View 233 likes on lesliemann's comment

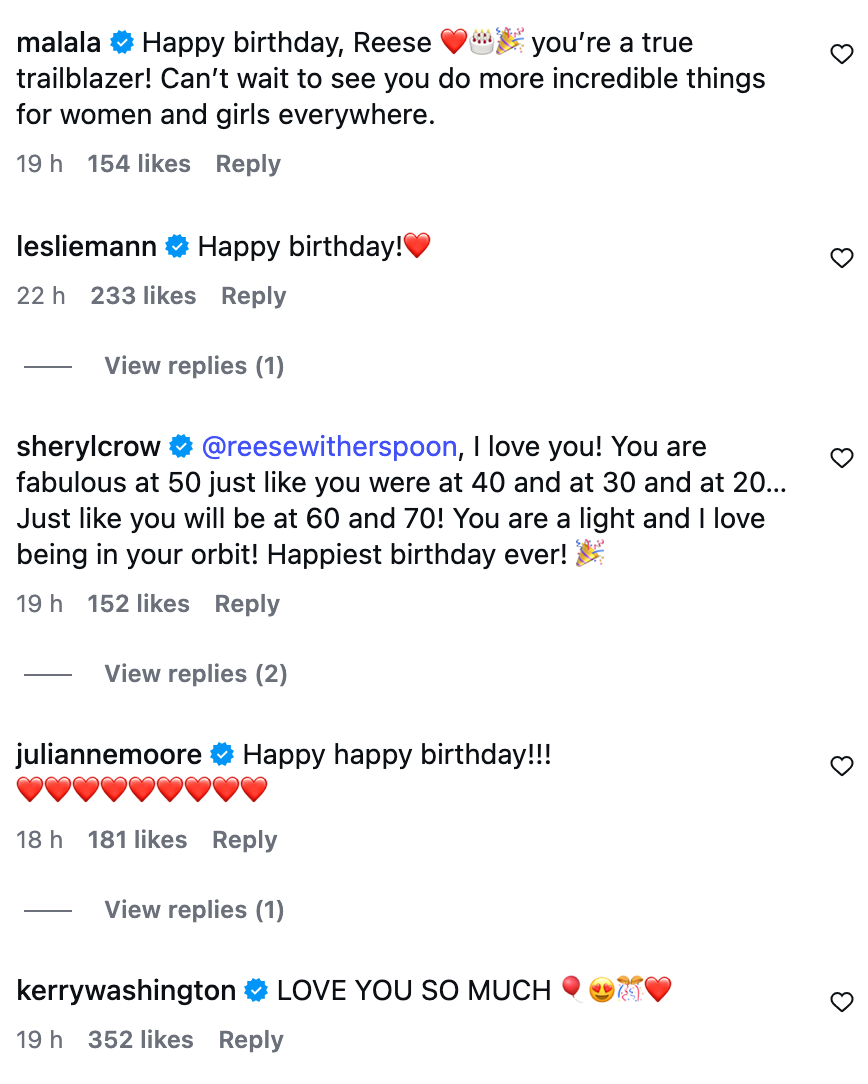143,296
